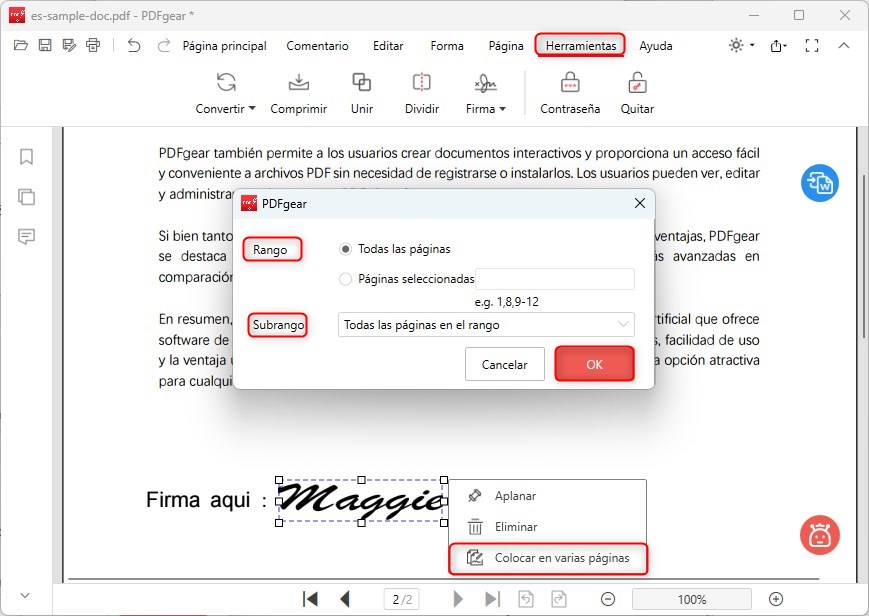Jump to the last page
This screenshot has width=869, height=616.
click(x=492, y=599)
